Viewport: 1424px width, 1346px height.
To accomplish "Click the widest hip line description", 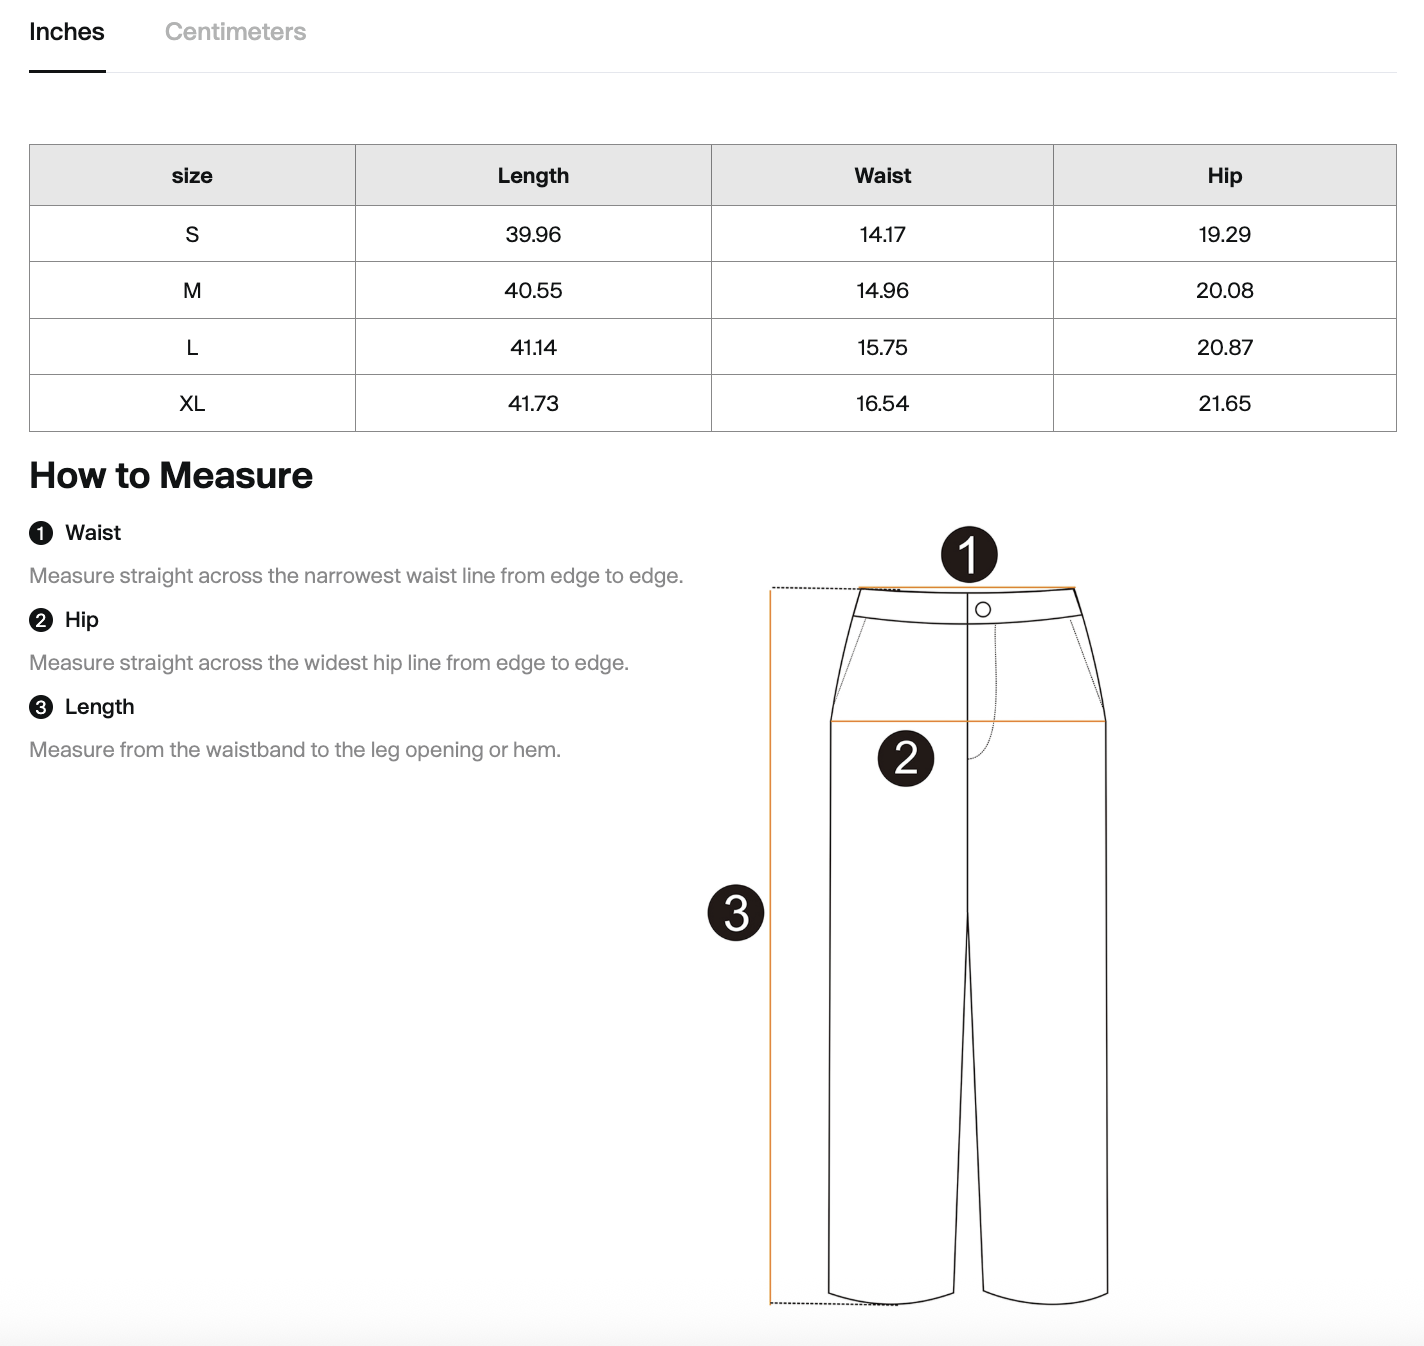I will coord(329,663).
